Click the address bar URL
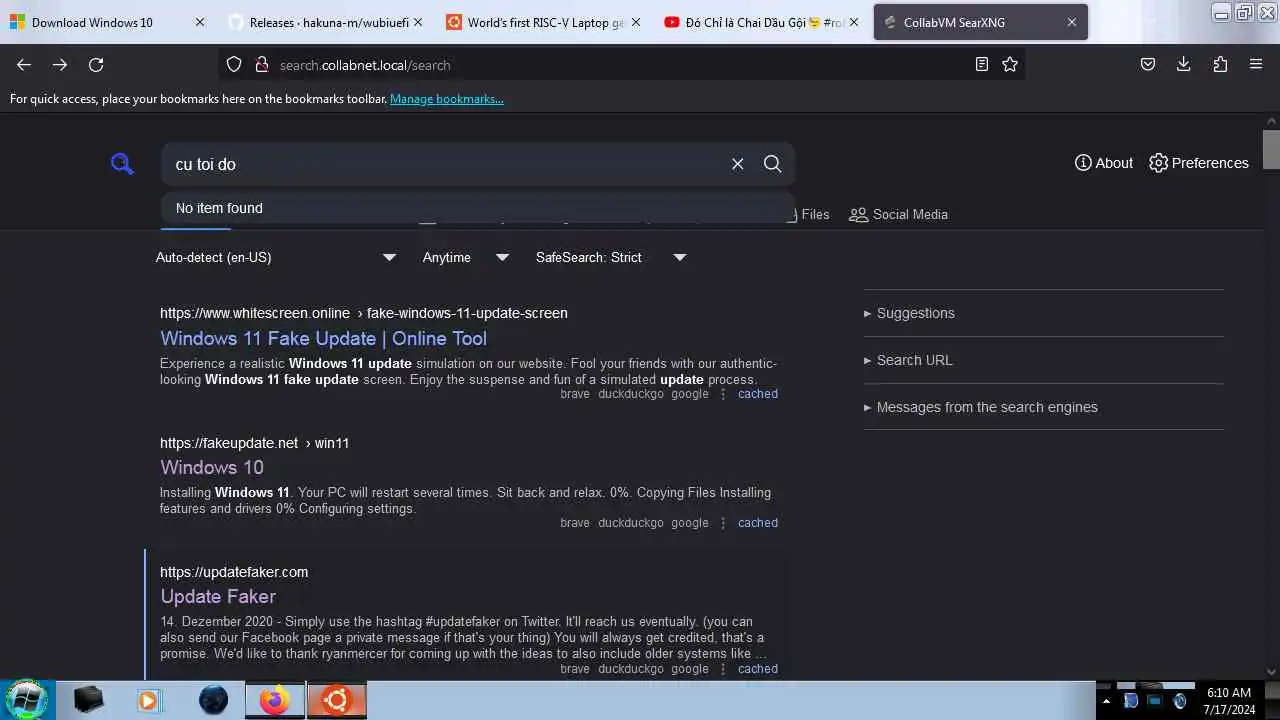This screenshot has height=720, width=1280. coord(365,65)
